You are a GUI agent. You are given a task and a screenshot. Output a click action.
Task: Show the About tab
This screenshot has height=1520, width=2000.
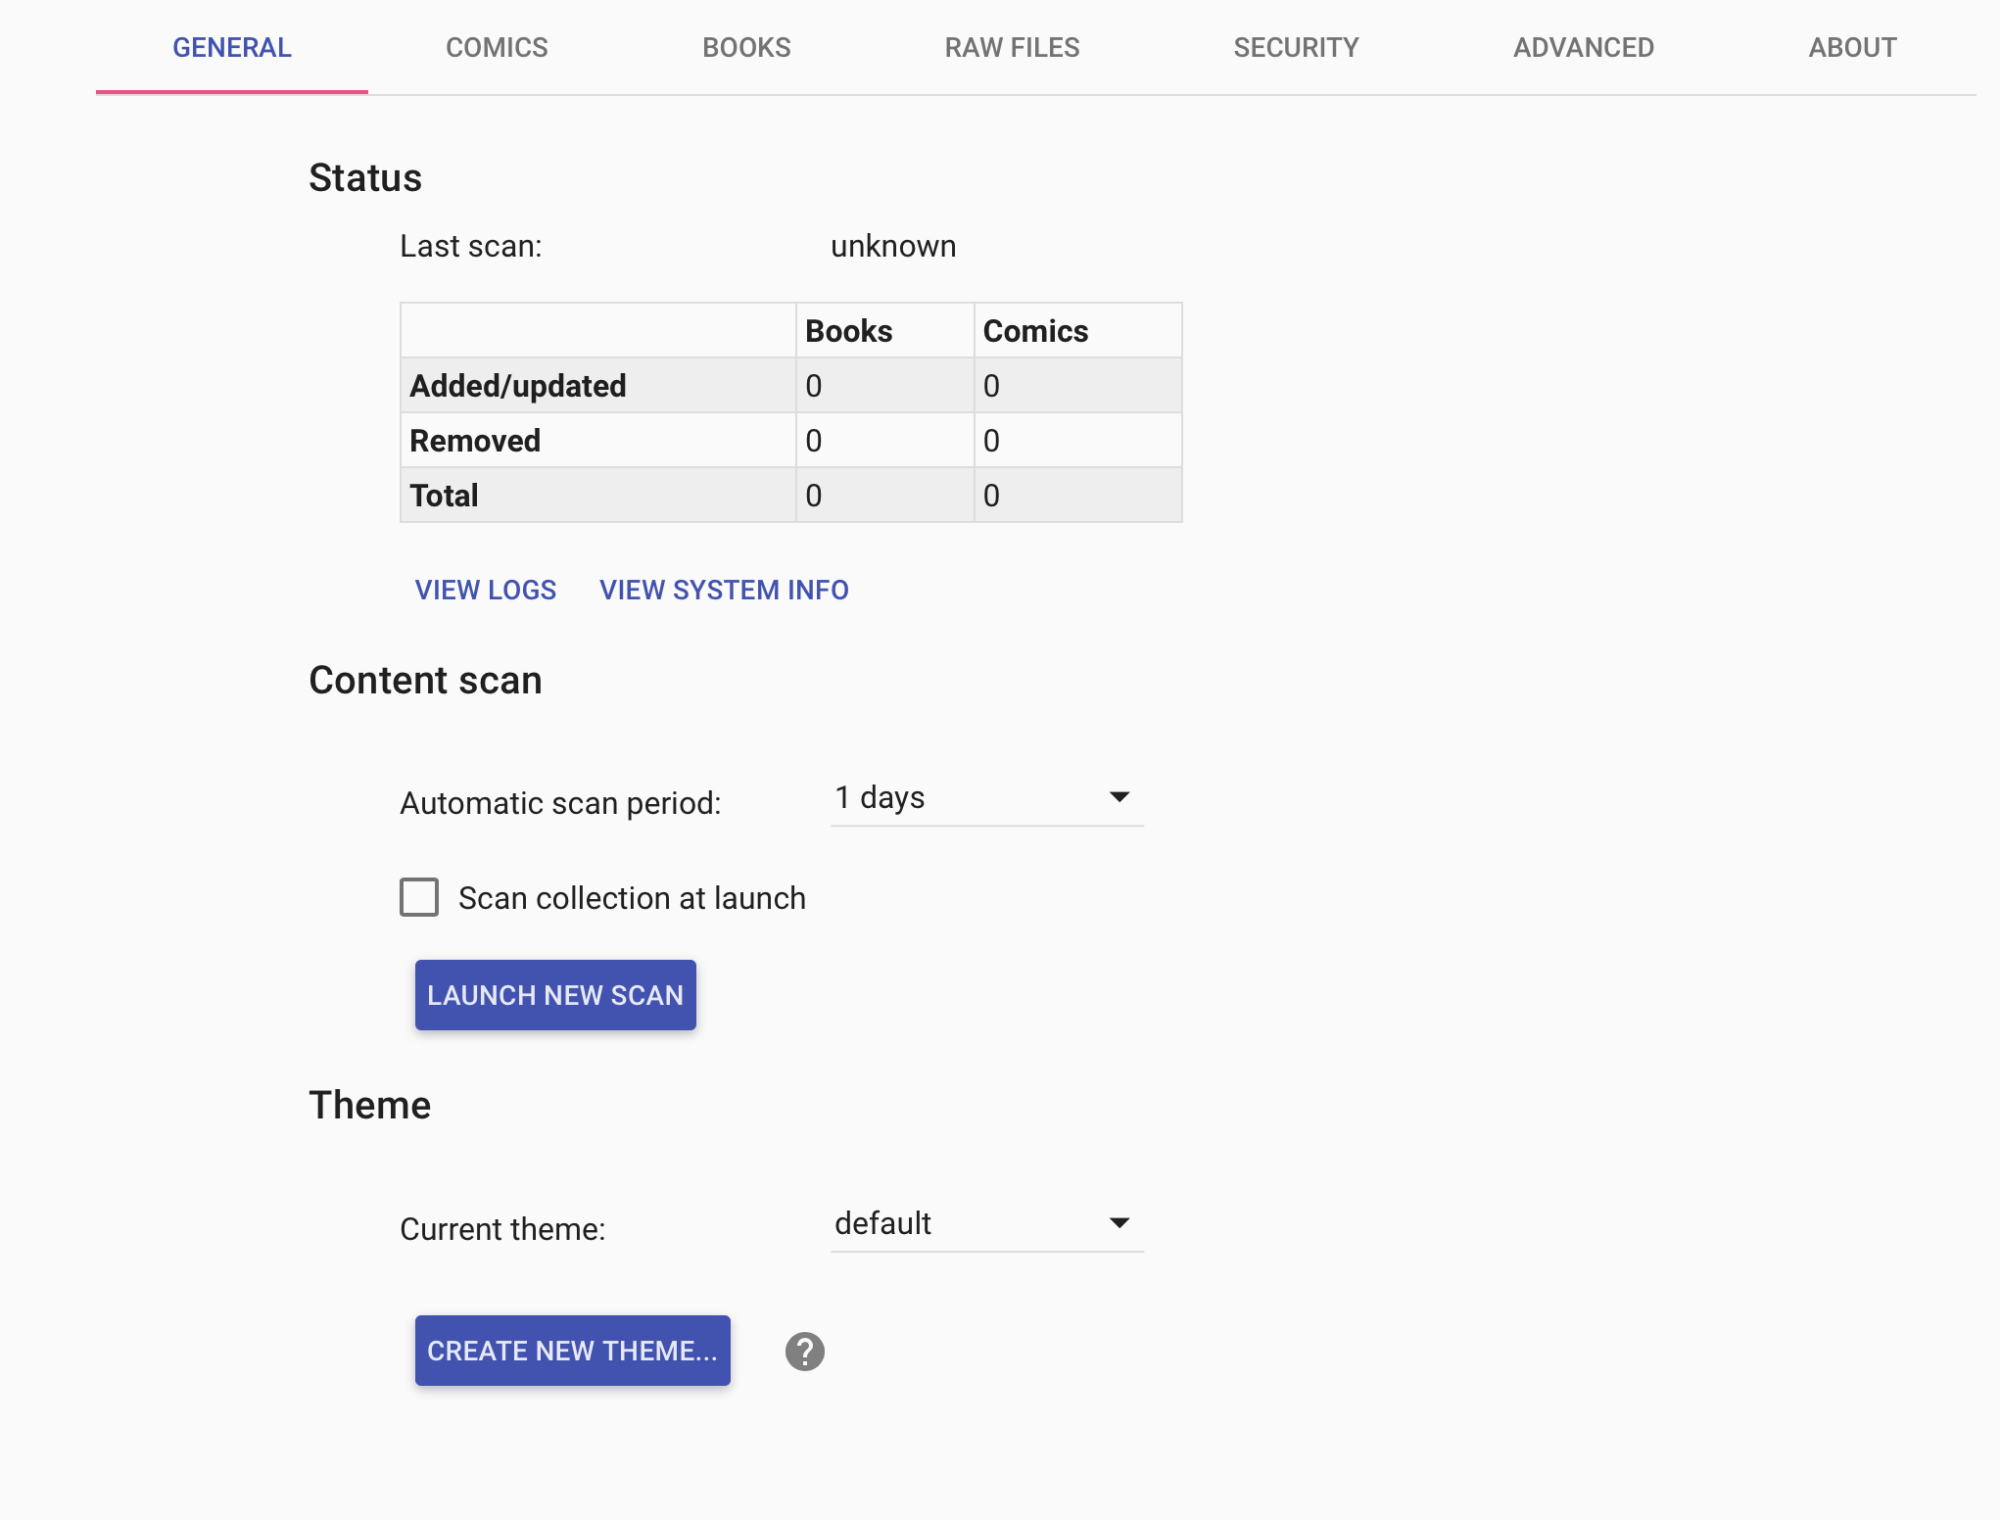click(1852, 47)
